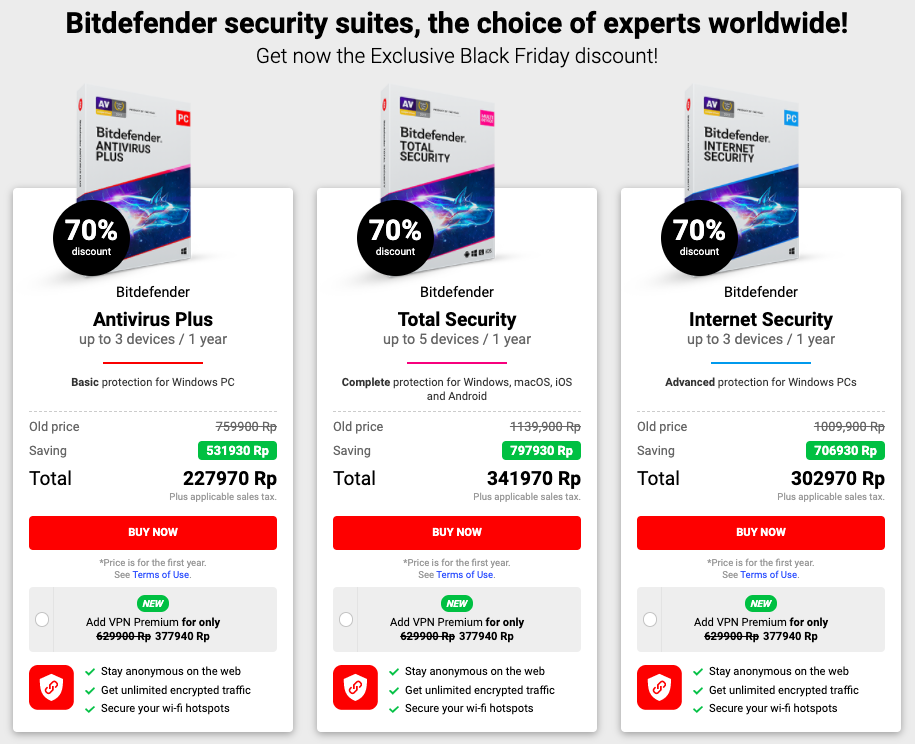Click the green 797930 Rp saving label

pyautogui.click(x=542, y=450)
